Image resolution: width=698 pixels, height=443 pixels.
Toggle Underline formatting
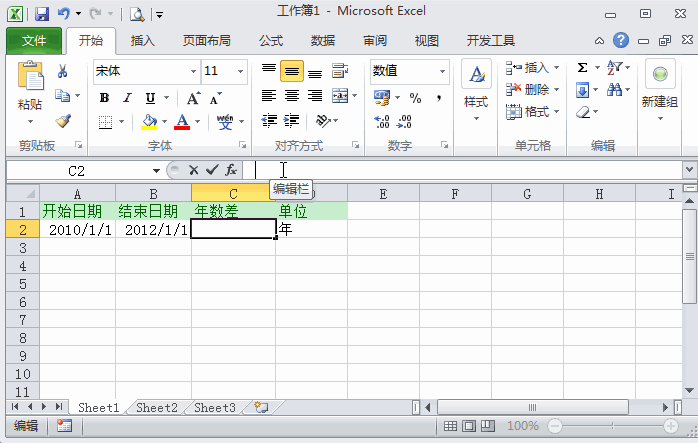(150, 98)
